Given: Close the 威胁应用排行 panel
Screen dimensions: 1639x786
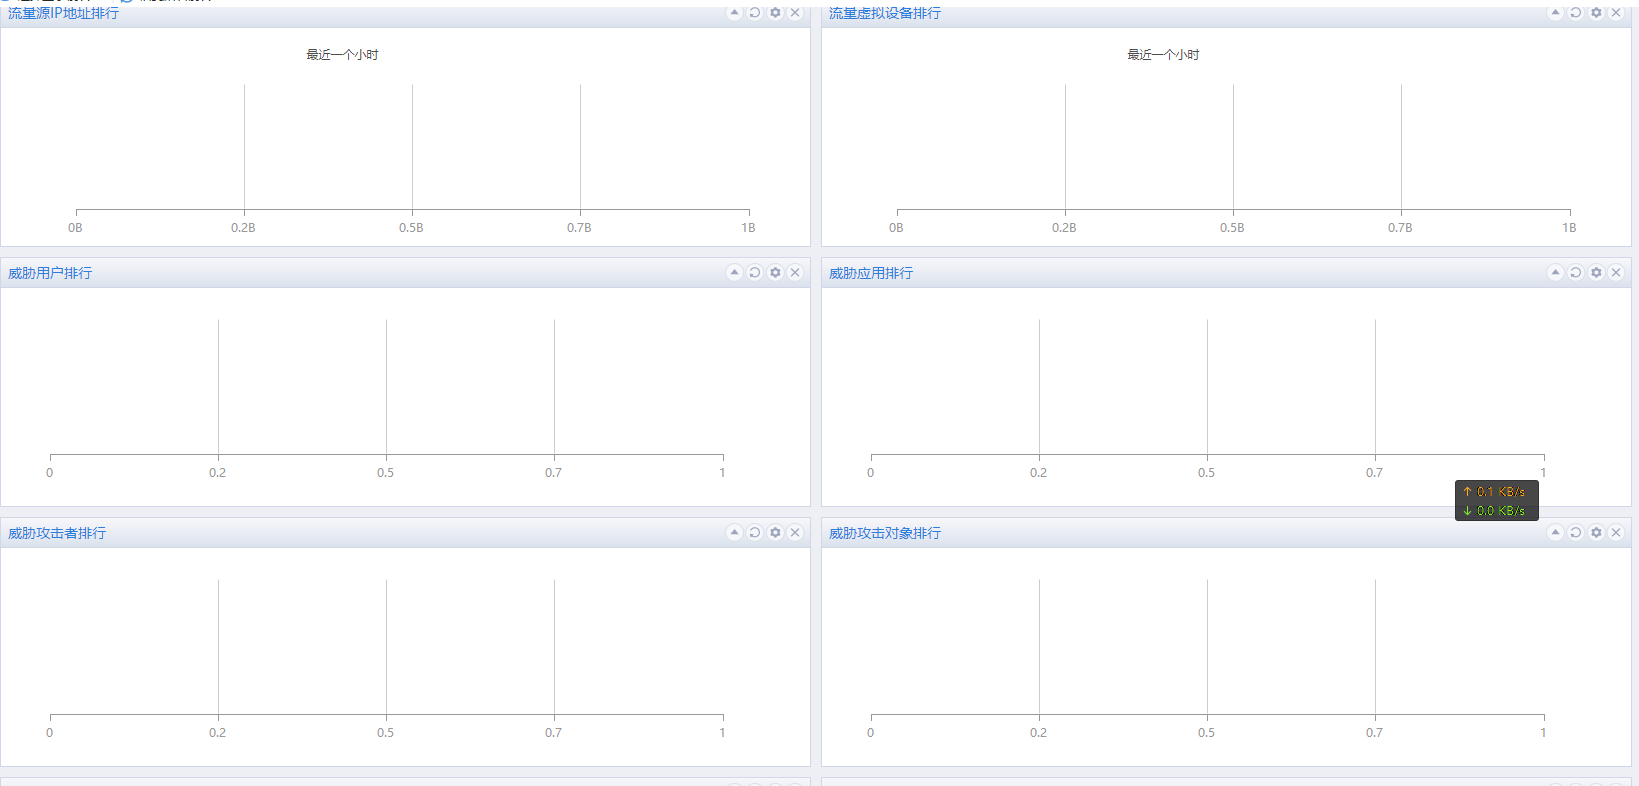Looking at the screenshot, I should 1616,272.
